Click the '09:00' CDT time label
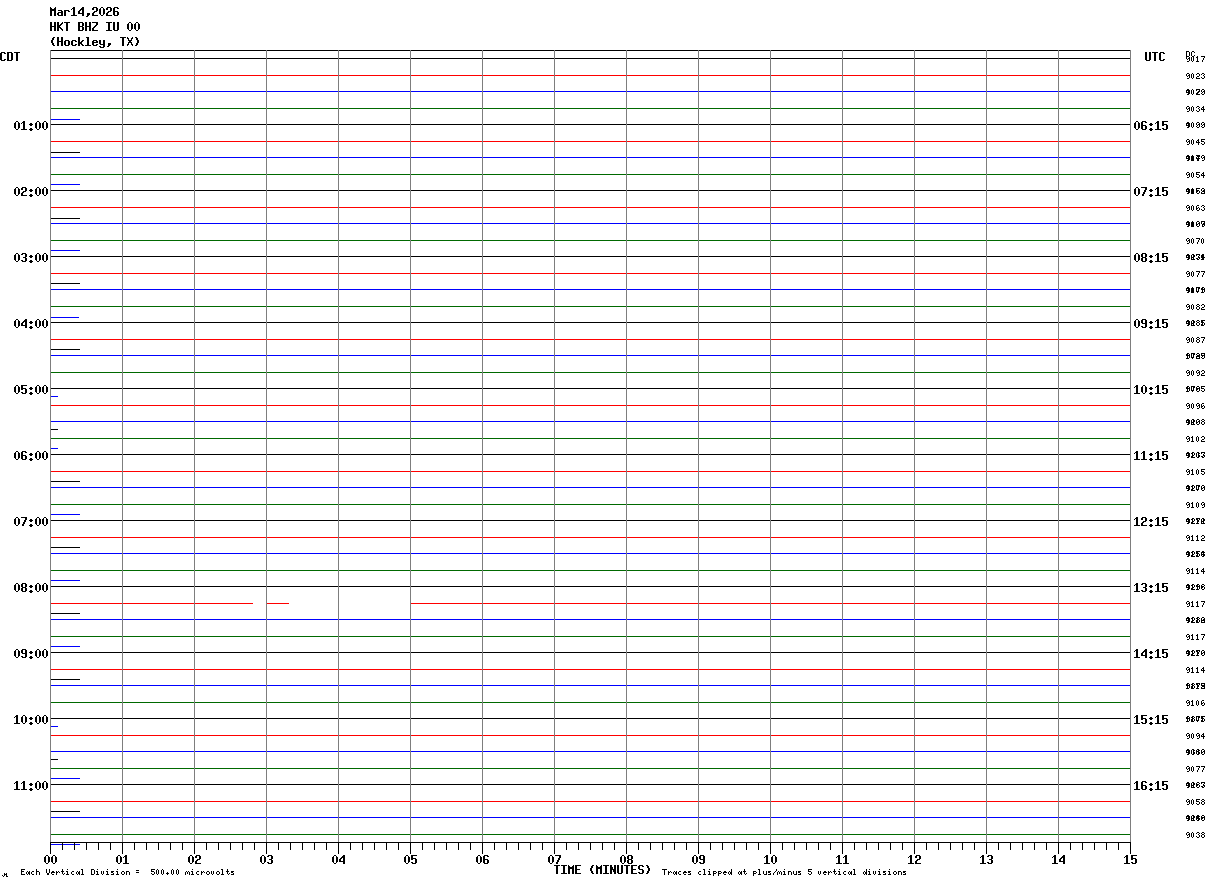The image size is (1210, 886). [31, 654]
